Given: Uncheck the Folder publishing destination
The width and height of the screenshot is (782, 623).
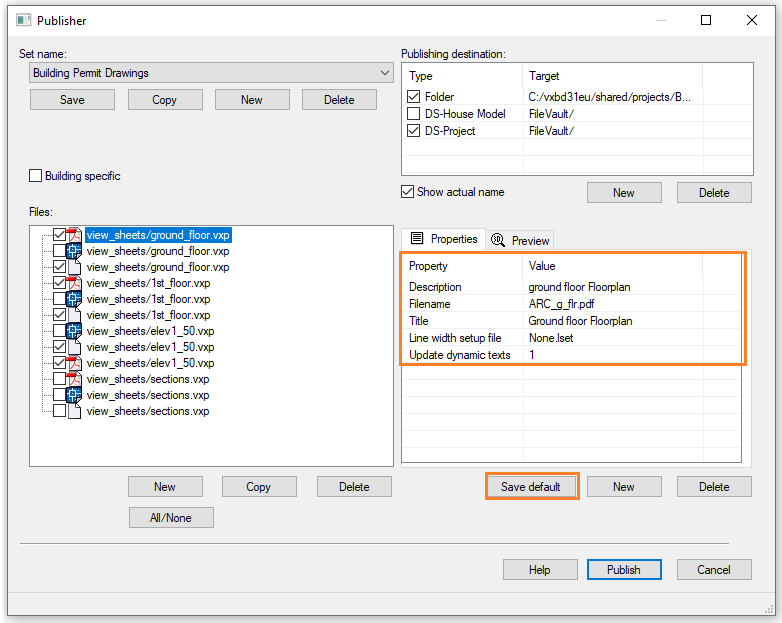Looking at the screenshot, I should tap(414, 97).
